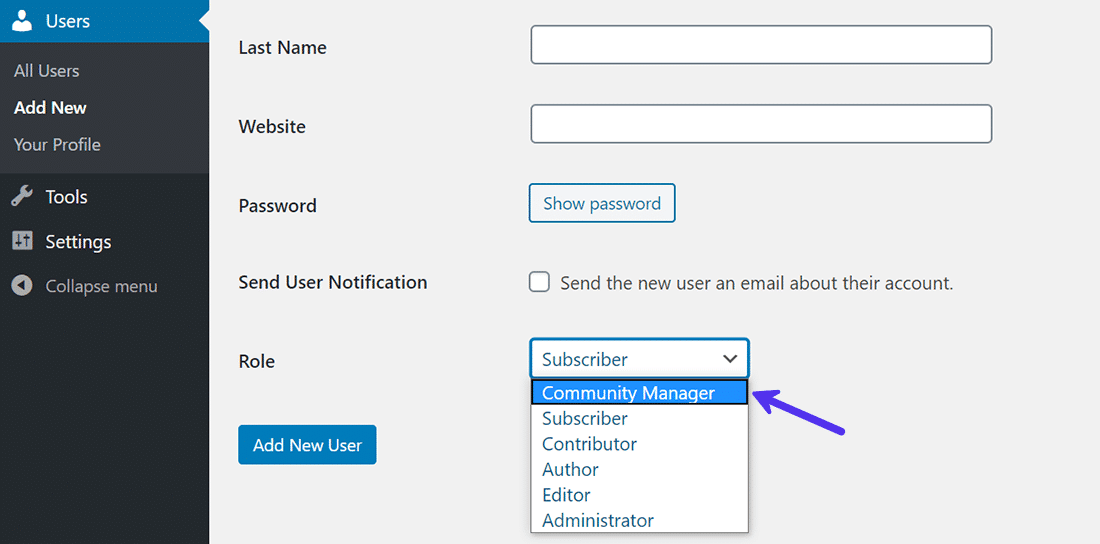Choose the Editor role option
Viewport: 1100px width, 544px height.
click(x=566, y=495)
